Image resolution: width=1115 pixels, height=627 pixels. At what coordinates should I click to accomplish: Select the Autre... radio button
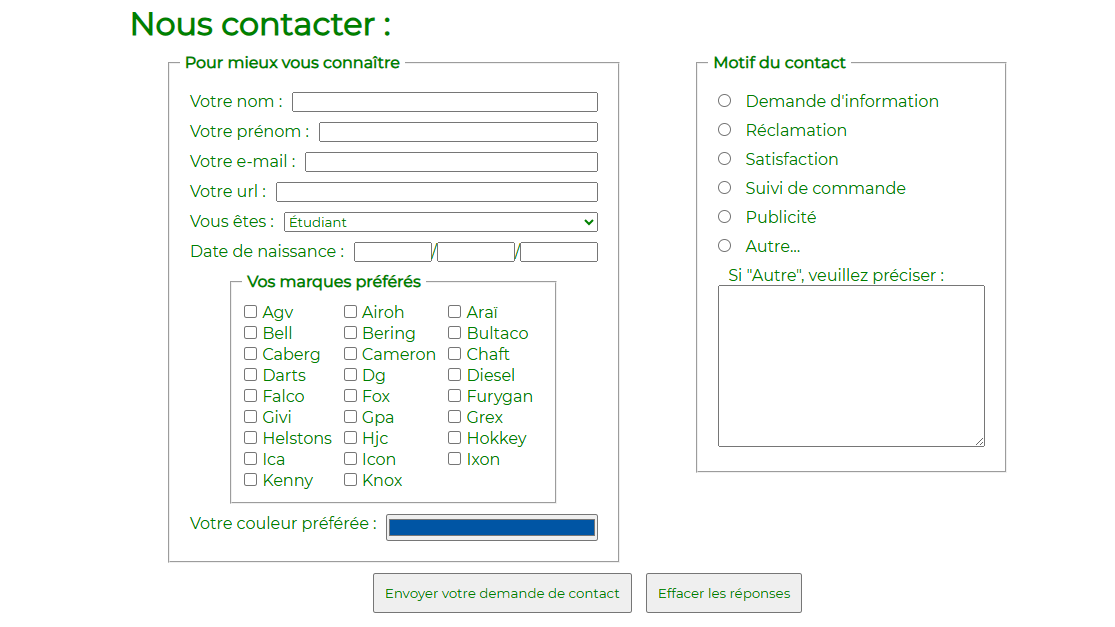(x=724, y=245)
